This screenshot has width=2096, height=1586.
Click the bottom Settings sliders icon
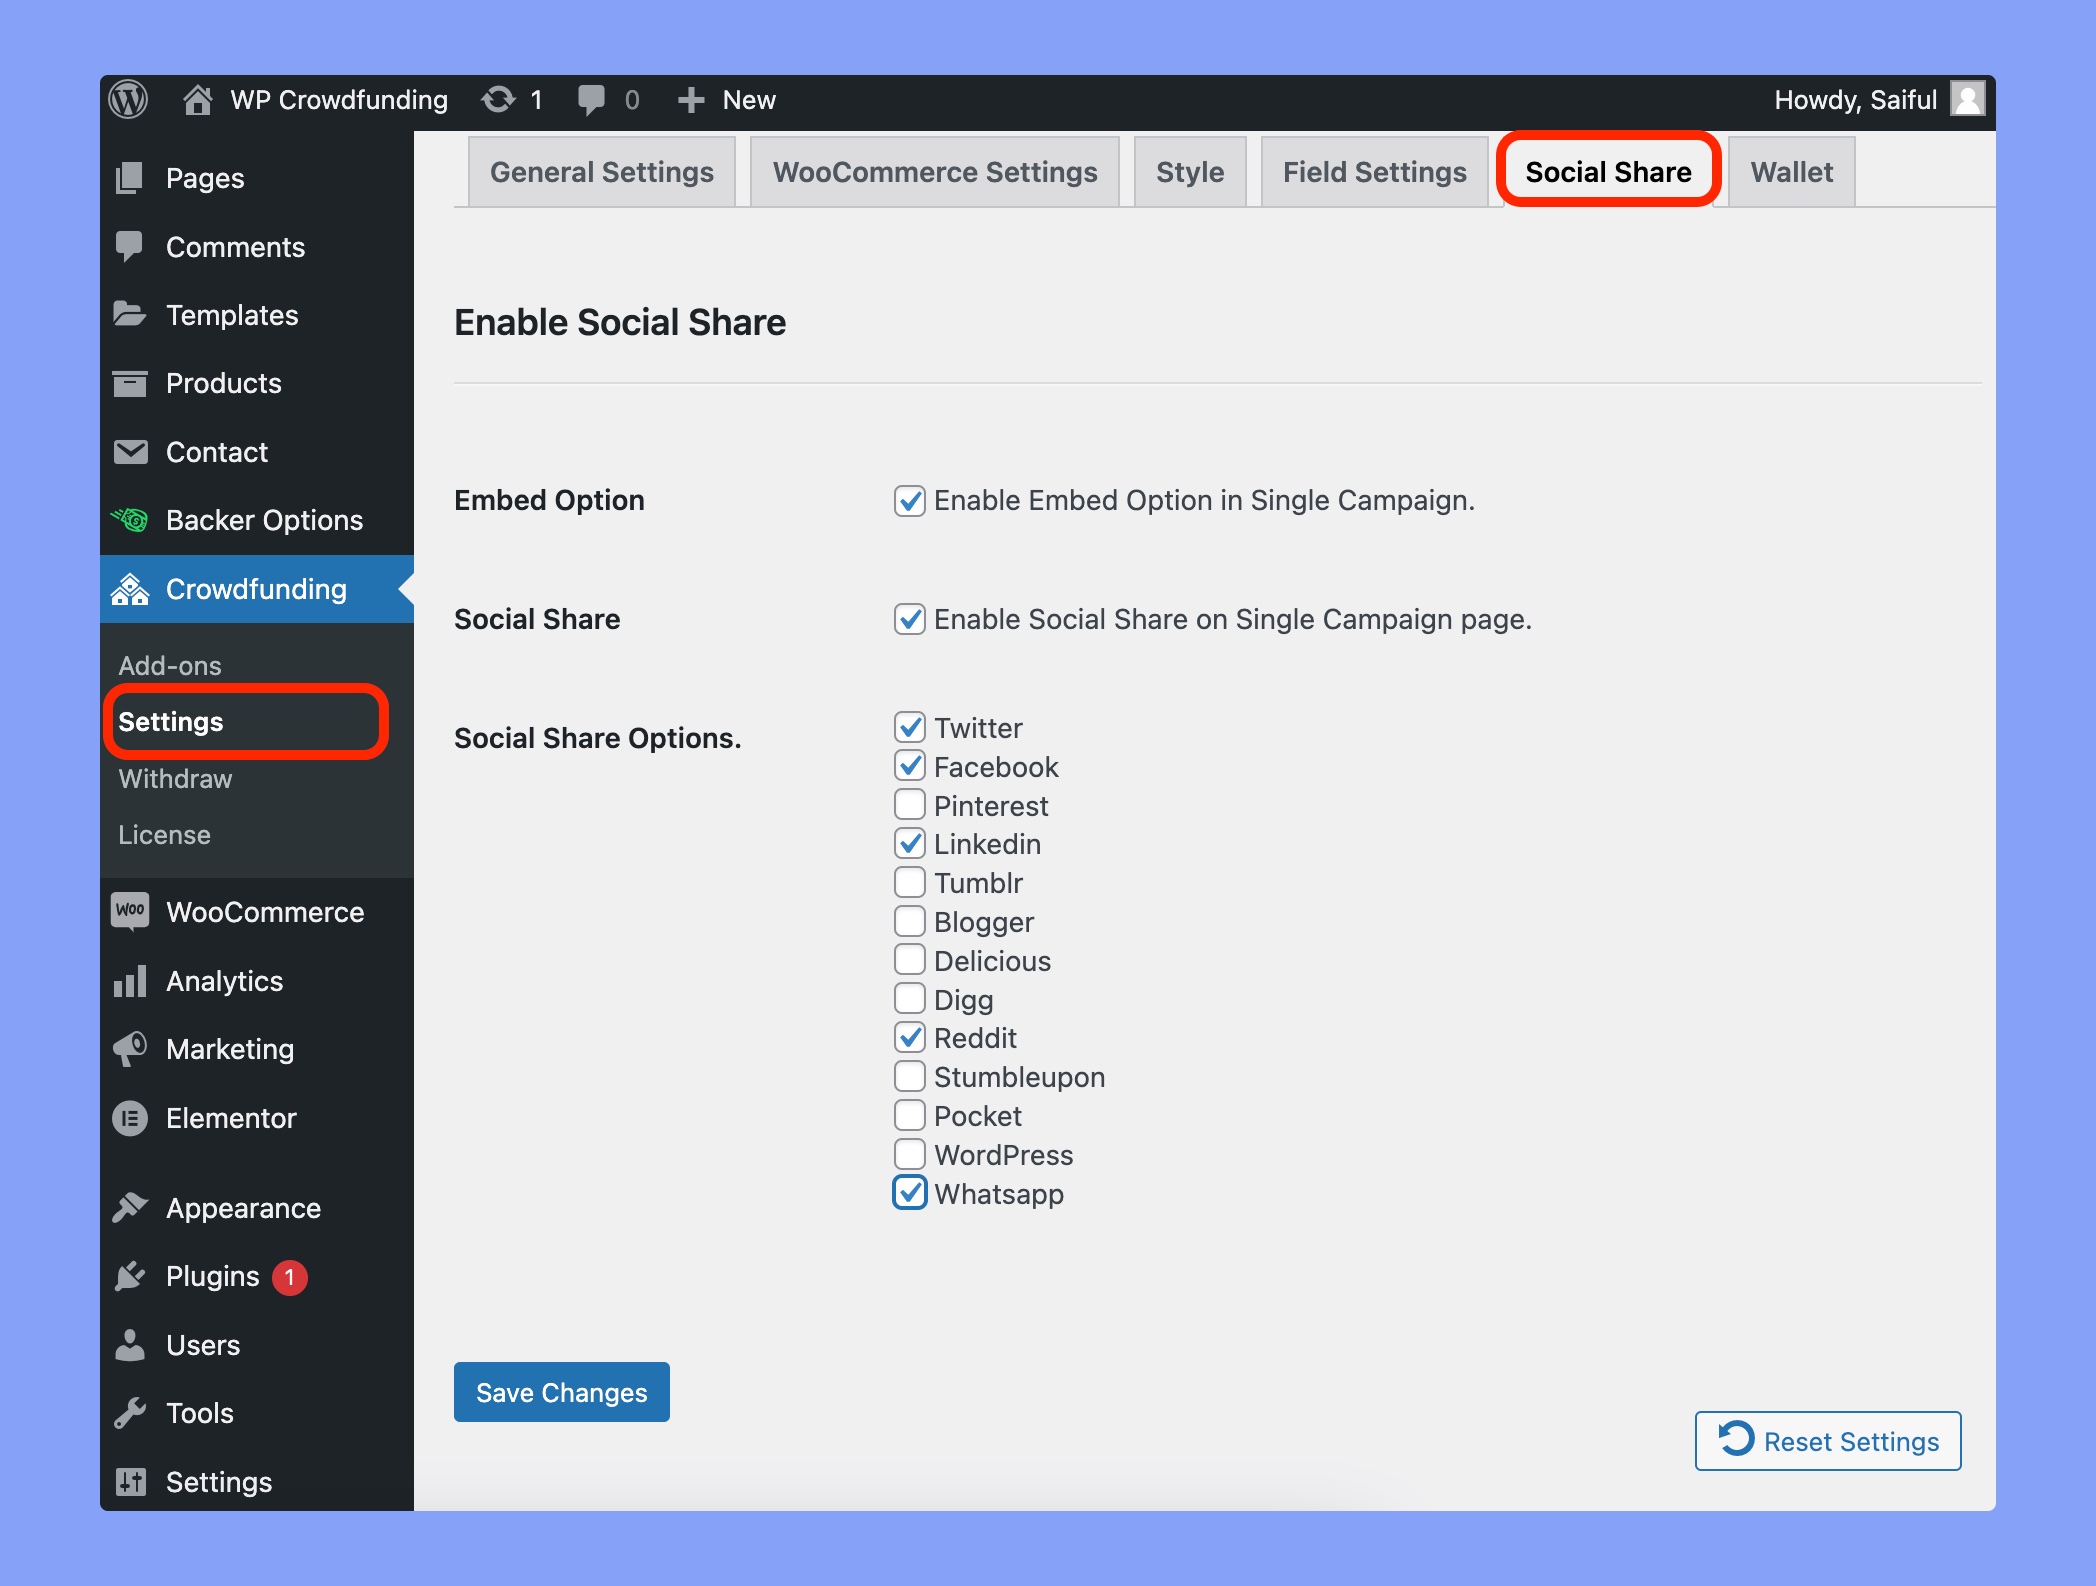[130, 1482]
